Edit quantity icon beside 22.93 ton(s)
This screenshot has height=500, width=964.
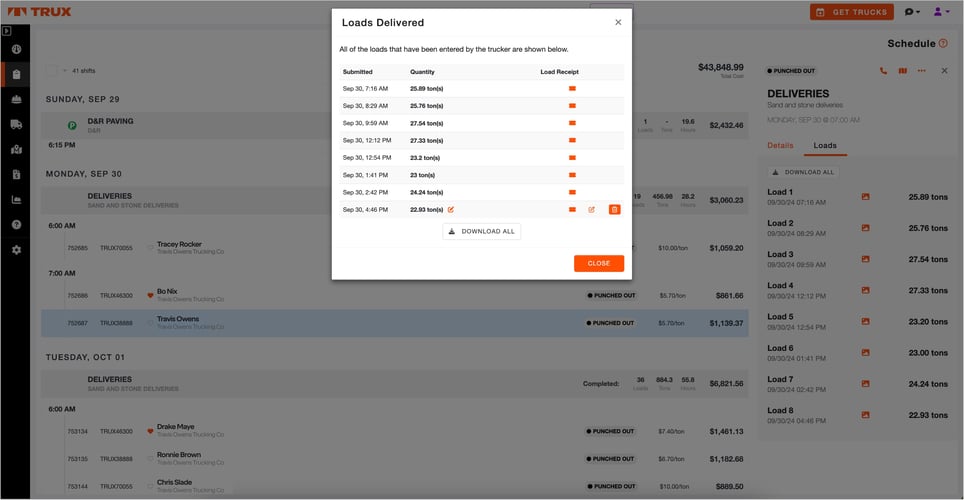pos(451,210)
